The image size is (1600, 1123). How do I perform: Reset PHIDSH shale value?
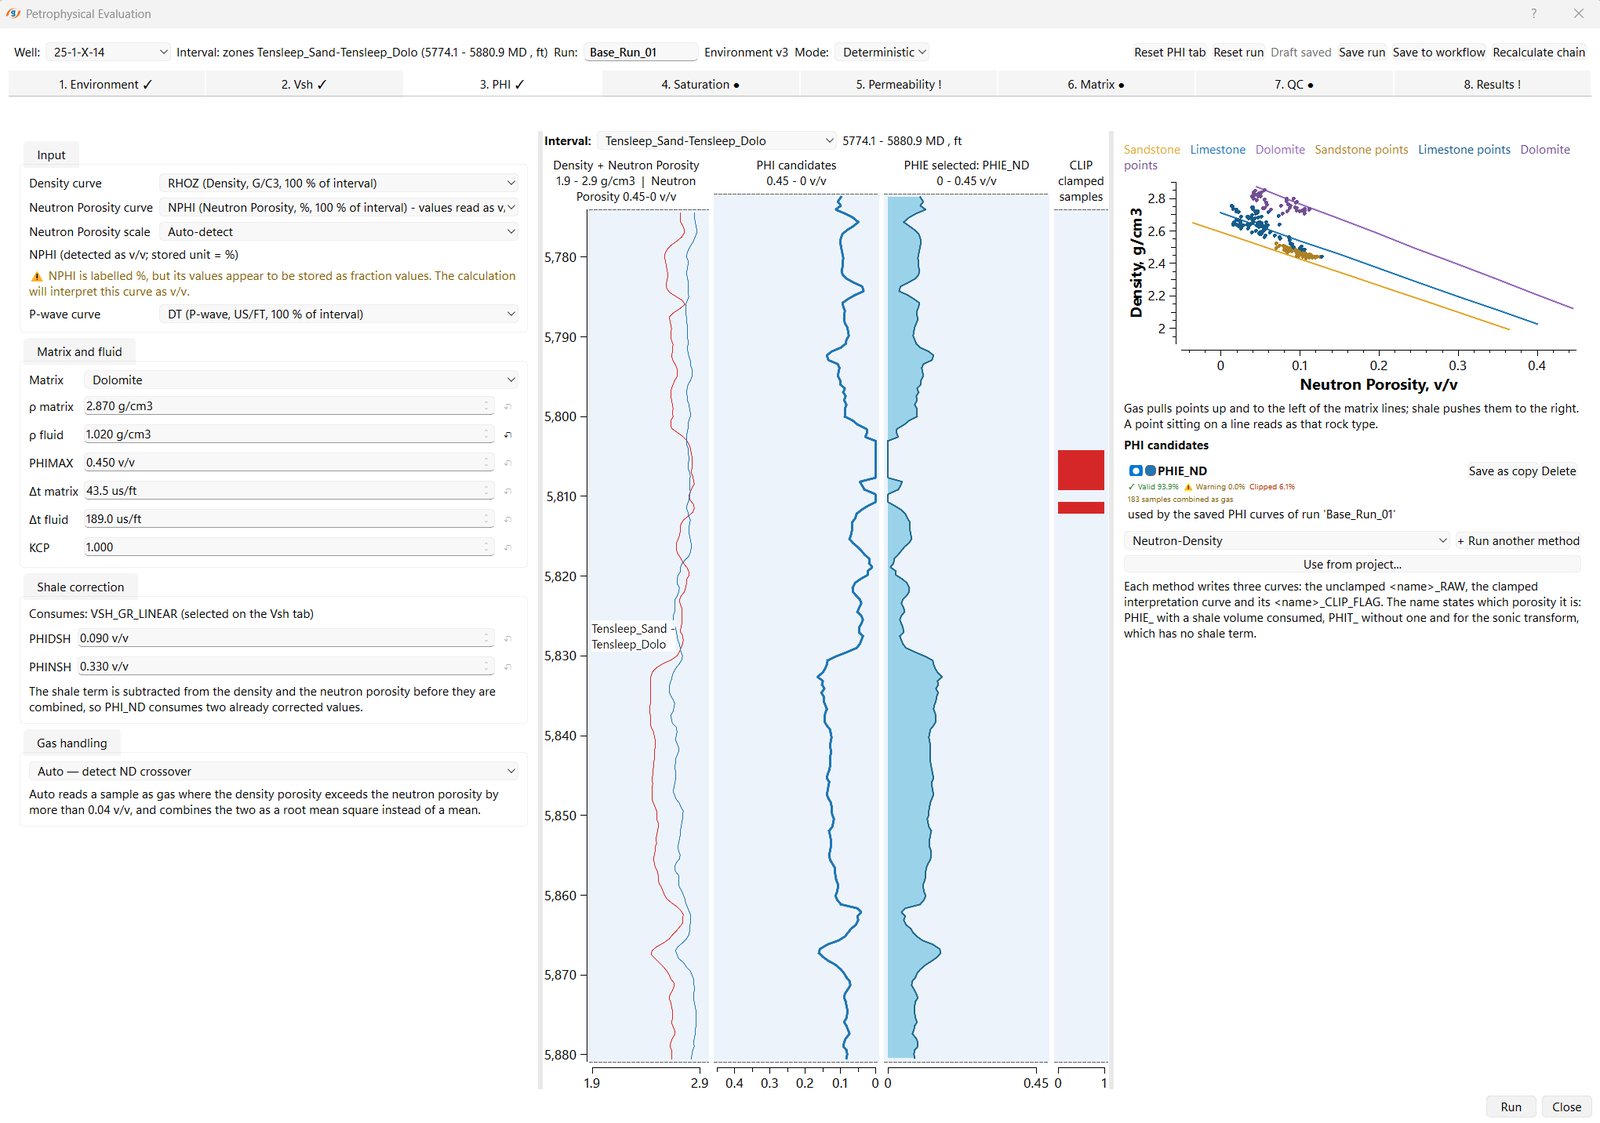(508, 638)
